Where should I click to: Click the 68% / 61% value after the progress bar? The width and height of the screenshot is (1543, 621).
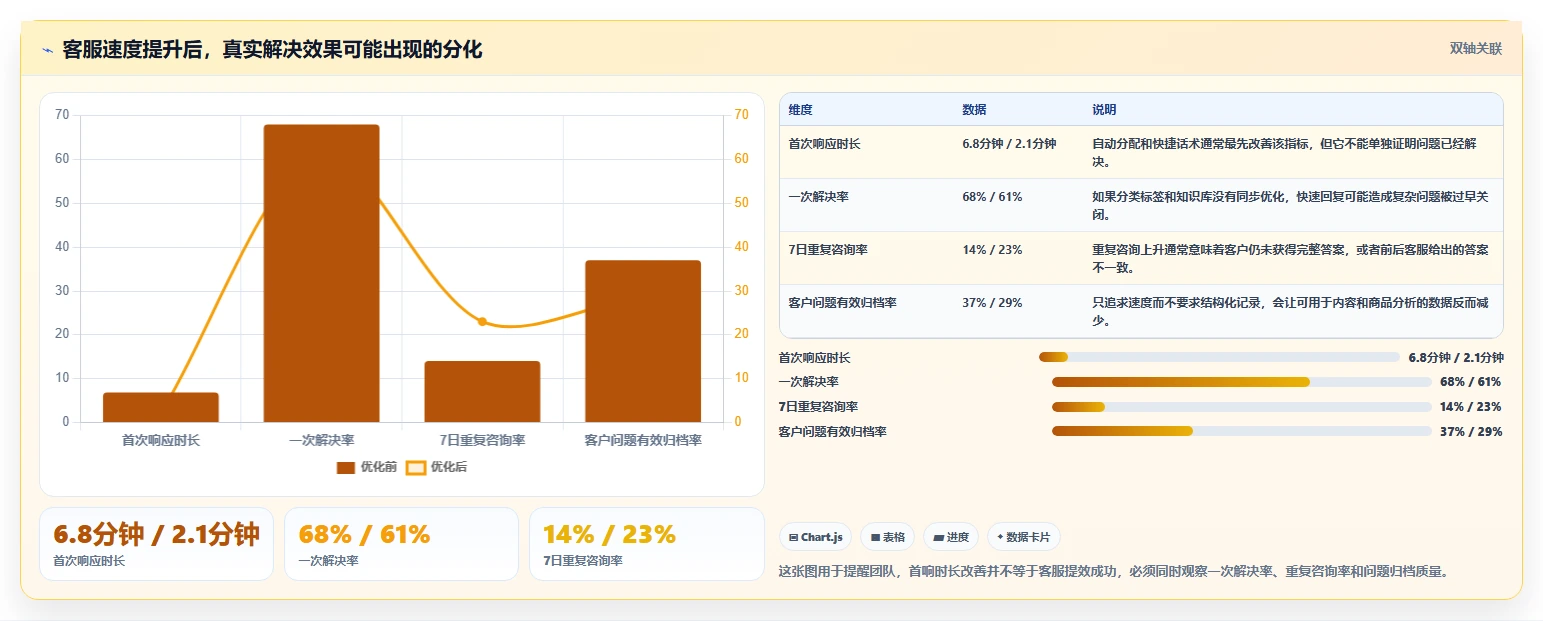pos(1471,382)
